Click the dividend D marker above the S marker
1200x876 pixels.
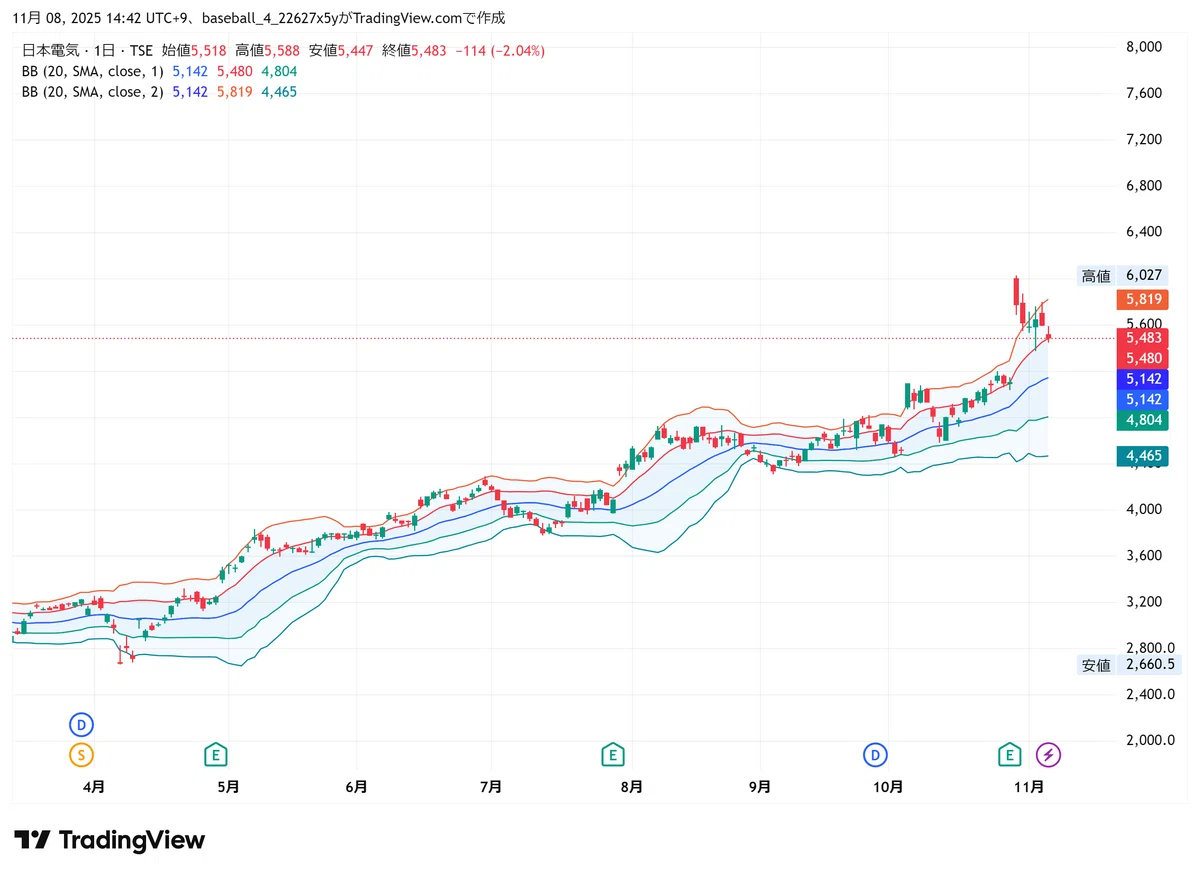pos(81,724)
